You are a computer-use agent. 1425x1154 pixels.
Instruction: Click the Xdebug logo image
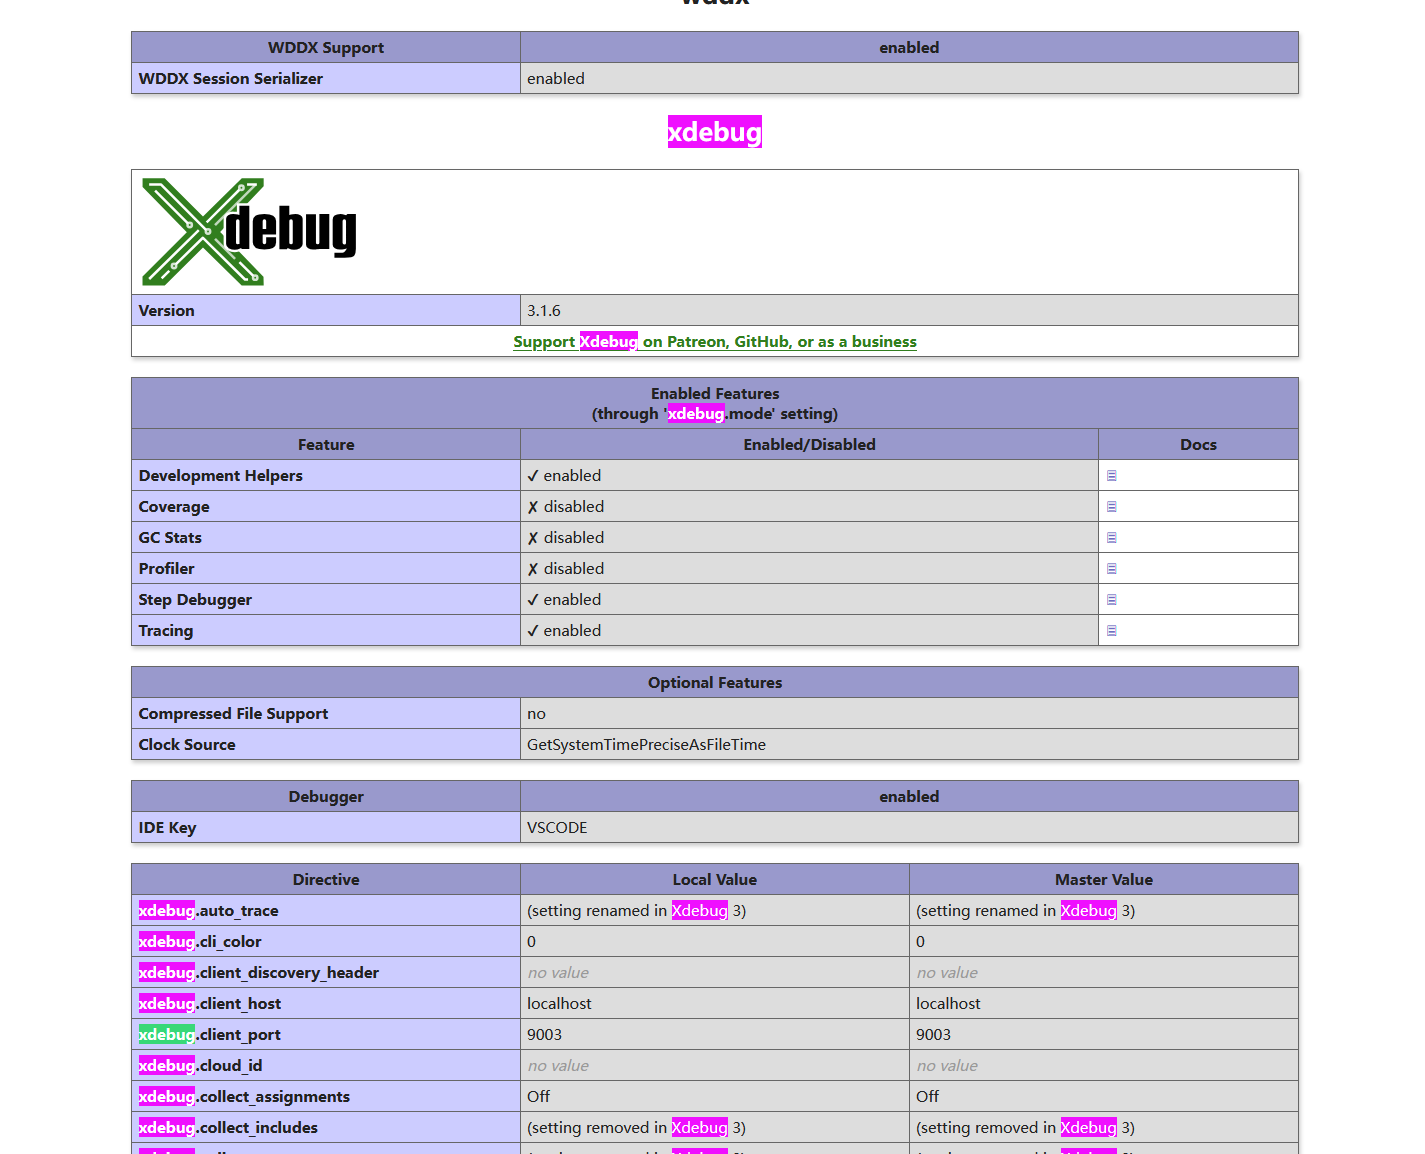(x=249, y=232)
